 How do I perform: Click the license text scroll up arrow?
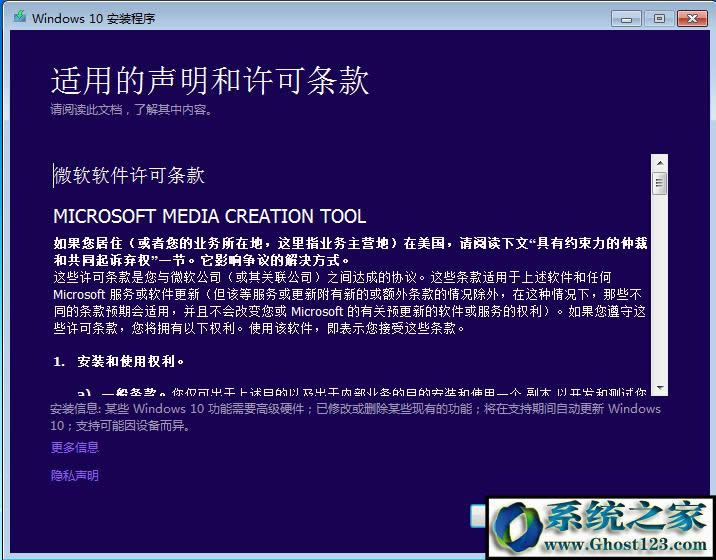tap(659, 162)
